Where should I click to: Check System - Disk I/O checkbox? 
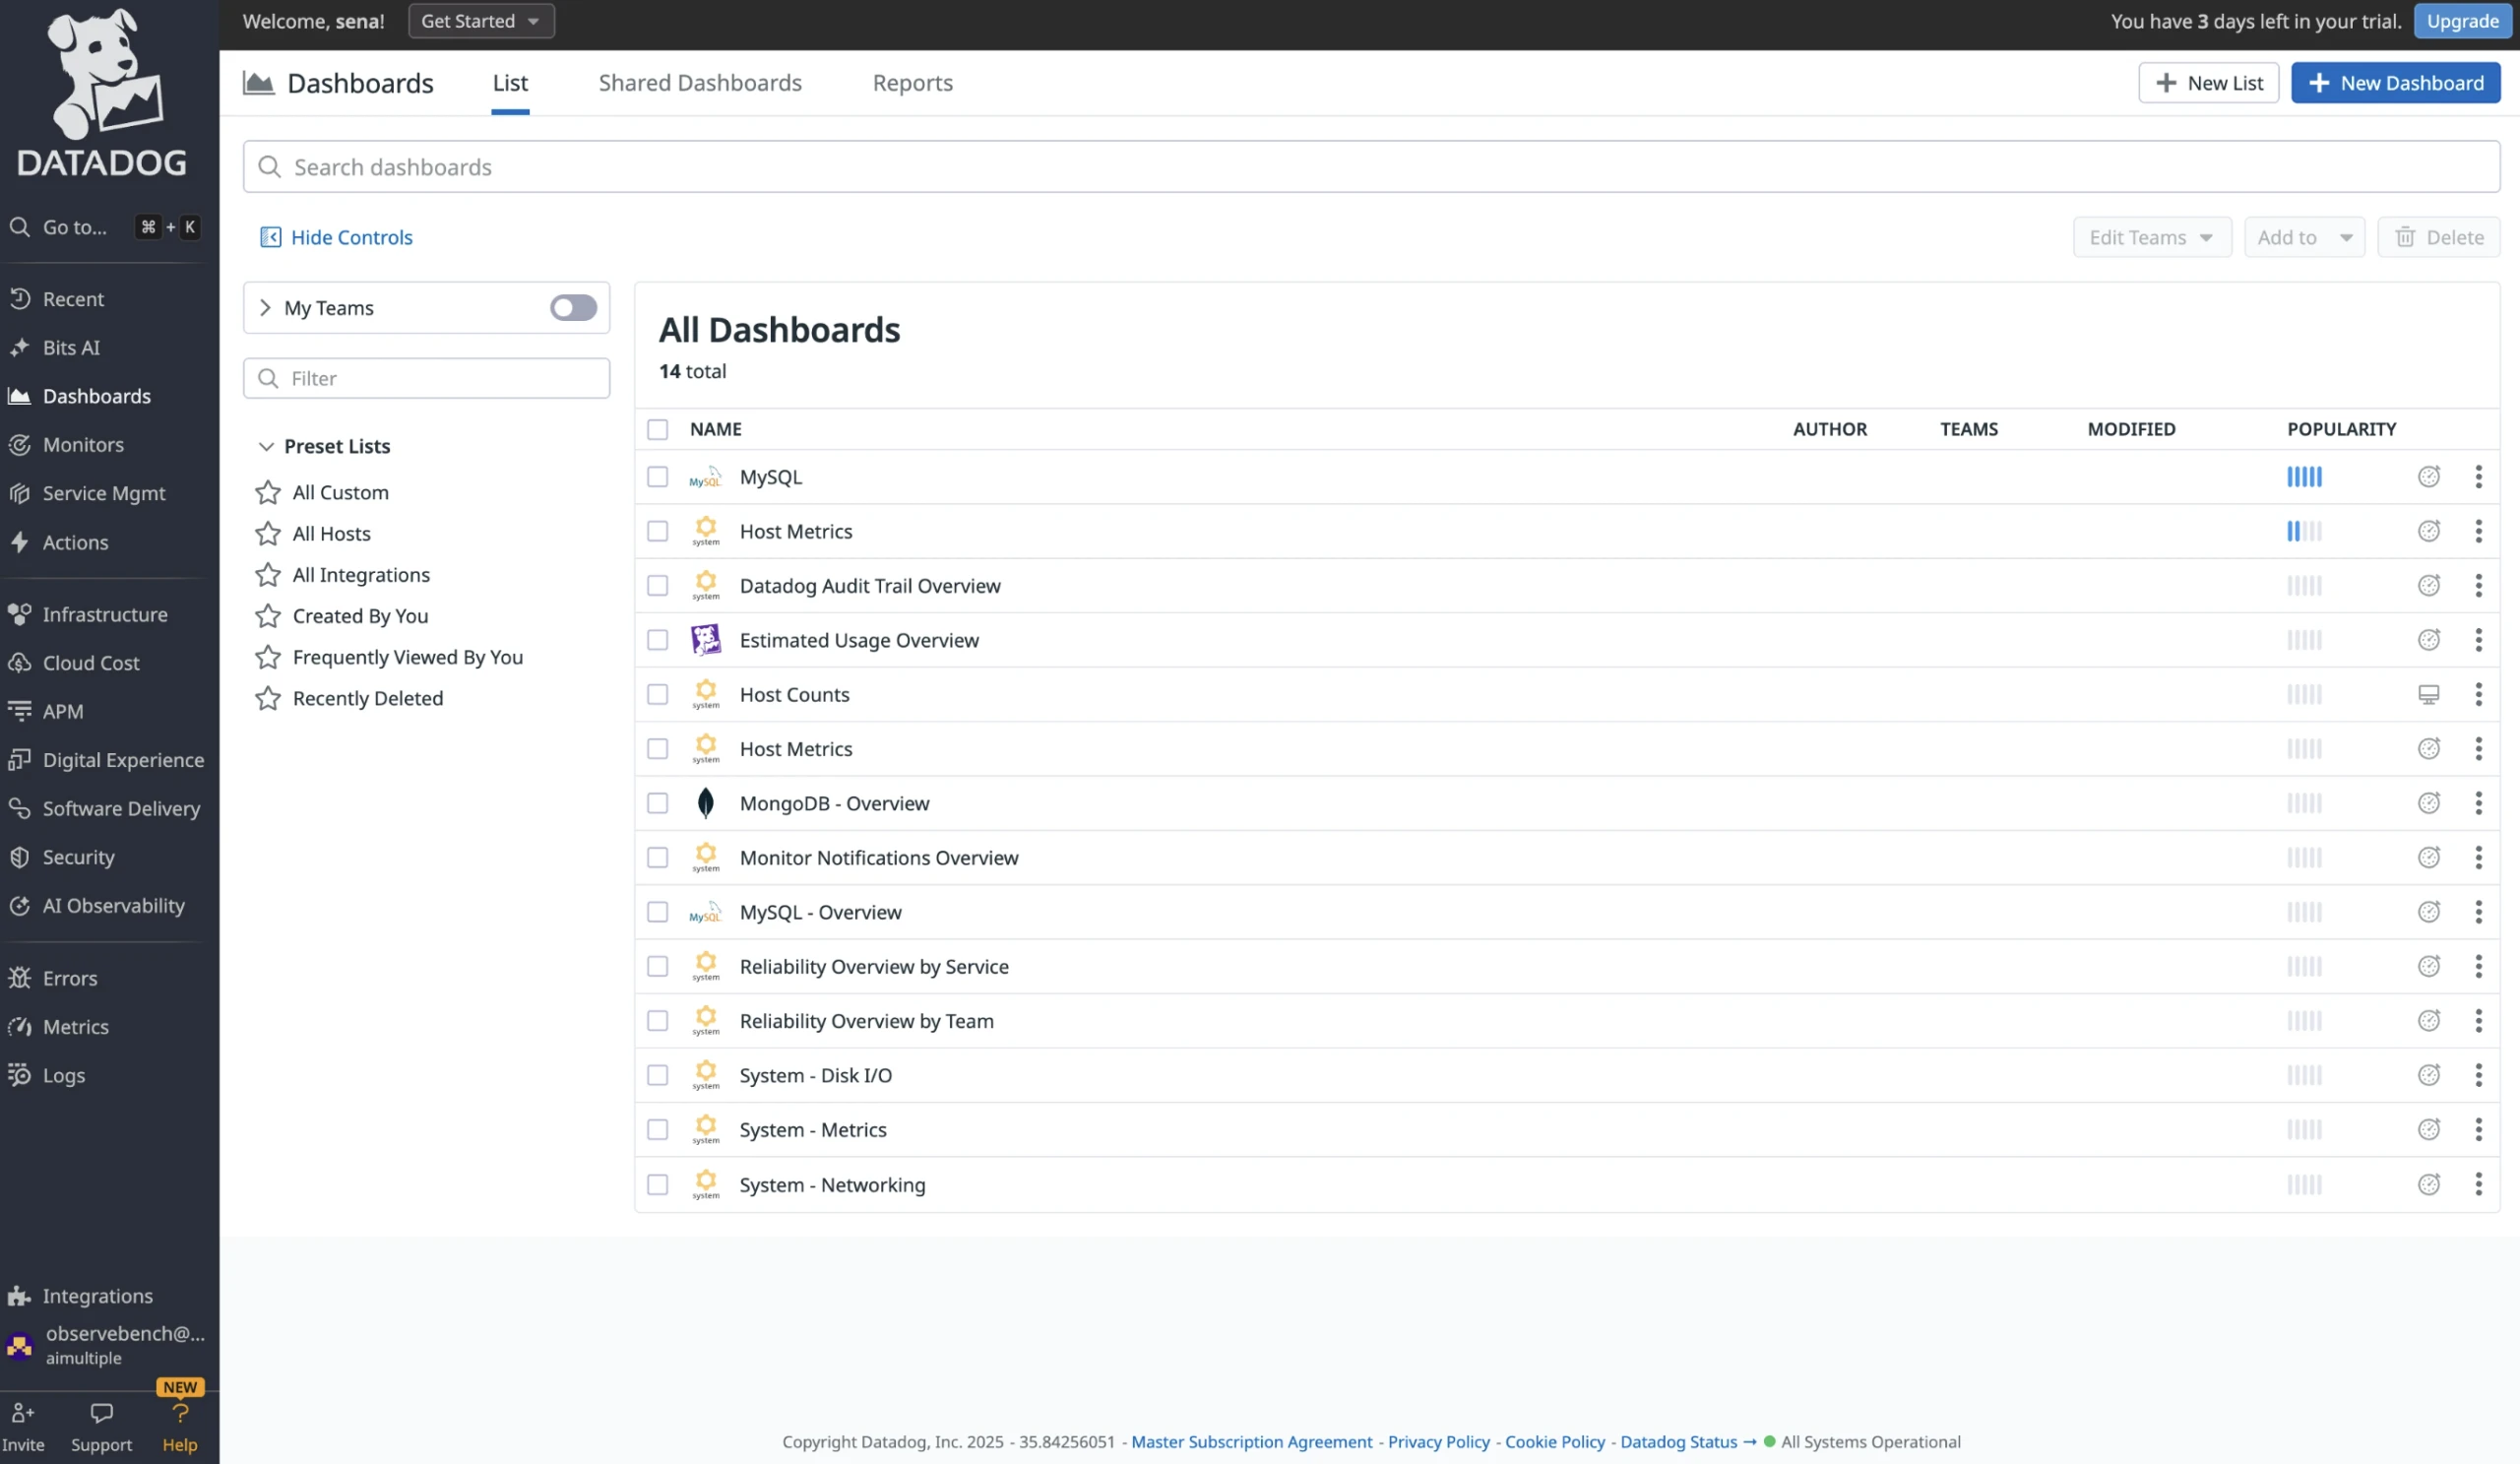[657, 1075]
